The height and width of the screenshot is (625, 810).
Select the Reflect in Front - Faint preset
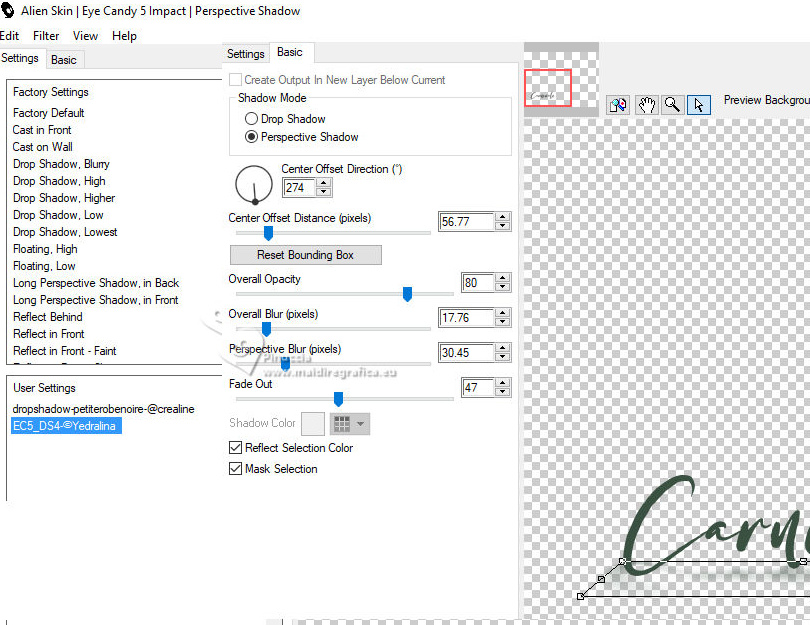(x=65, y=351)
